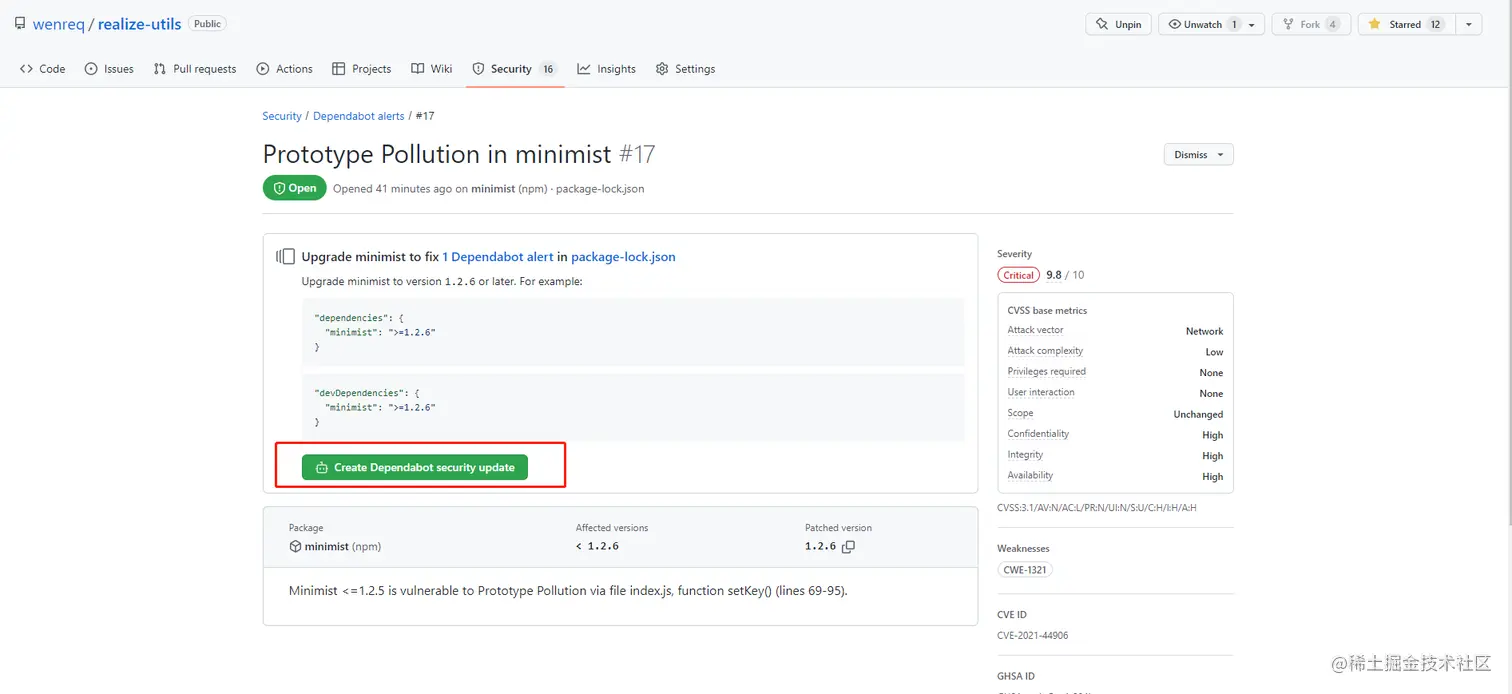1512x694 pixels.
Task: Click the Projects tab table icon
Action: (339, 69)
